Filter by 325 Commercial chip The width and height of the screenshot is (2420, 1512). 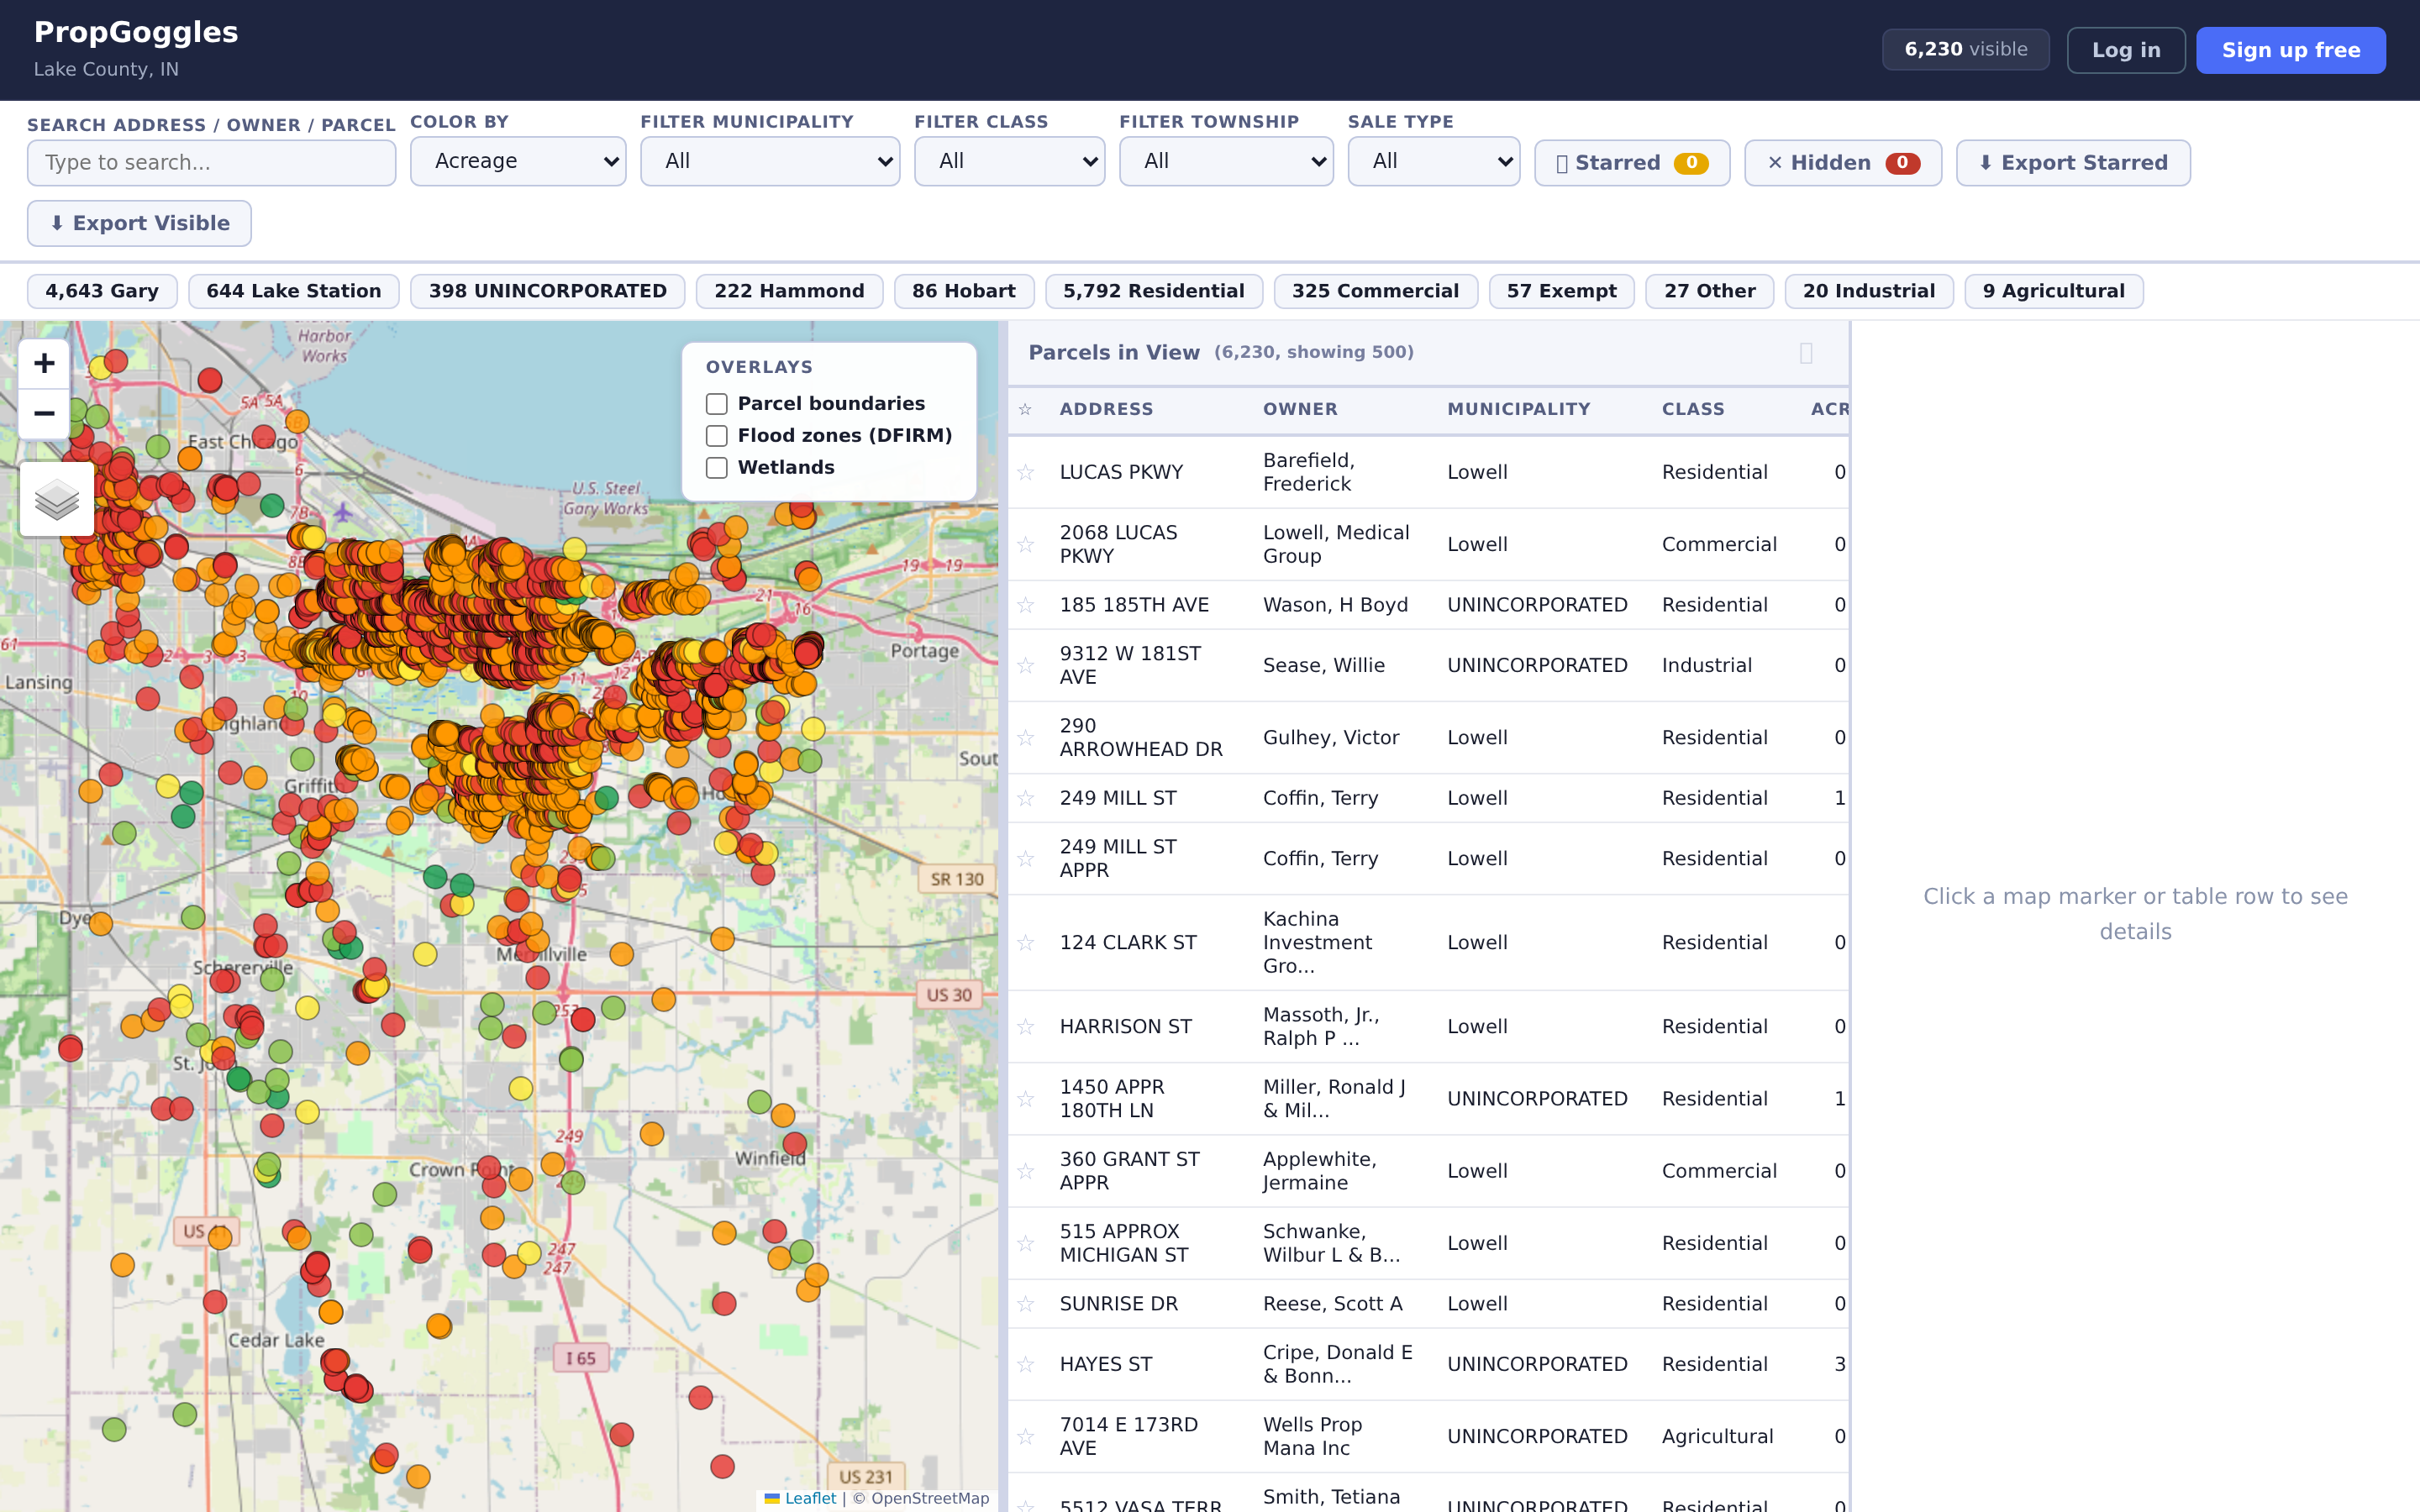[1376, 291]
